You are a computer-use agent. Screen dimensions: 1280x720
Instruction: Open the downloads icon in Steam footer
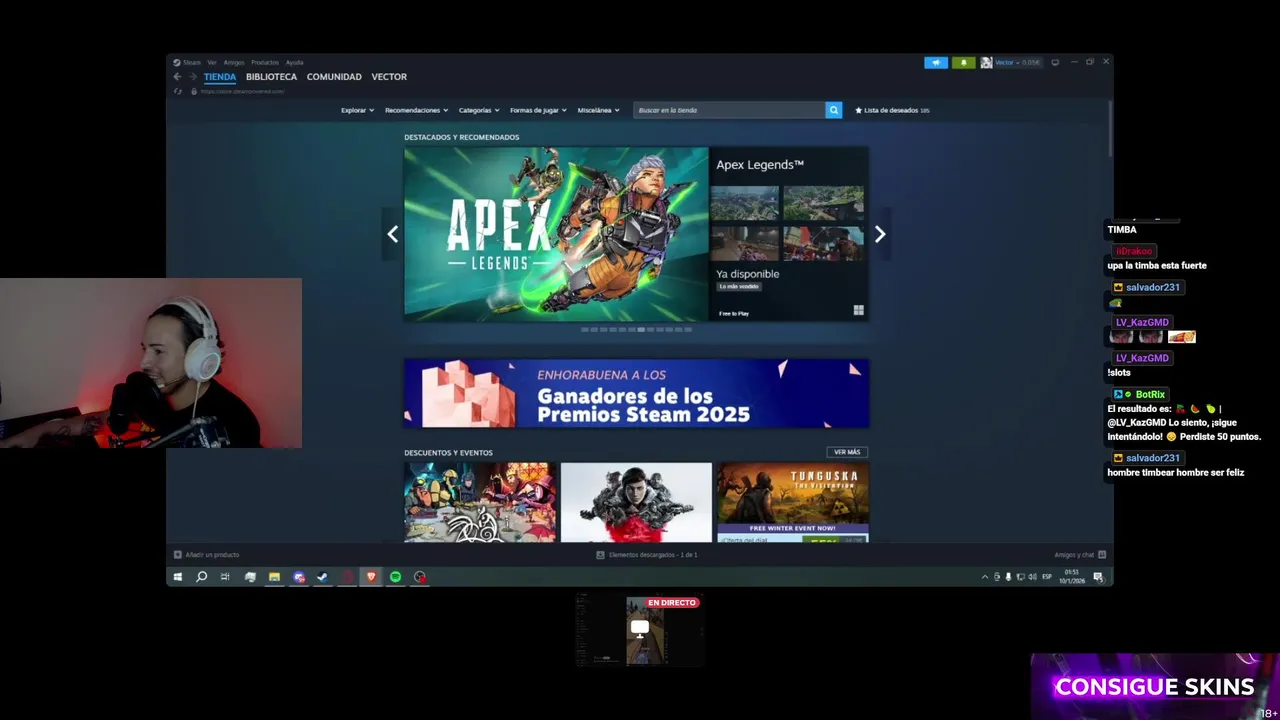[x=600, y=555]
